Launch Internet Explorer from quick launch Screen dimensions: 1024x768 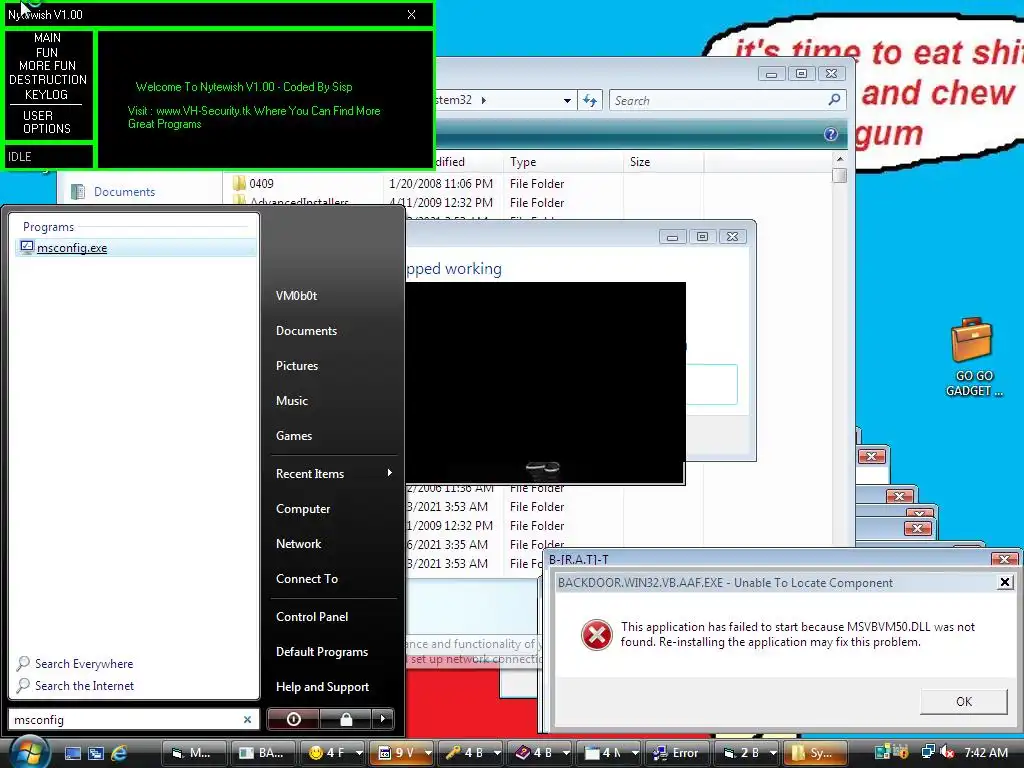[119, 753]
